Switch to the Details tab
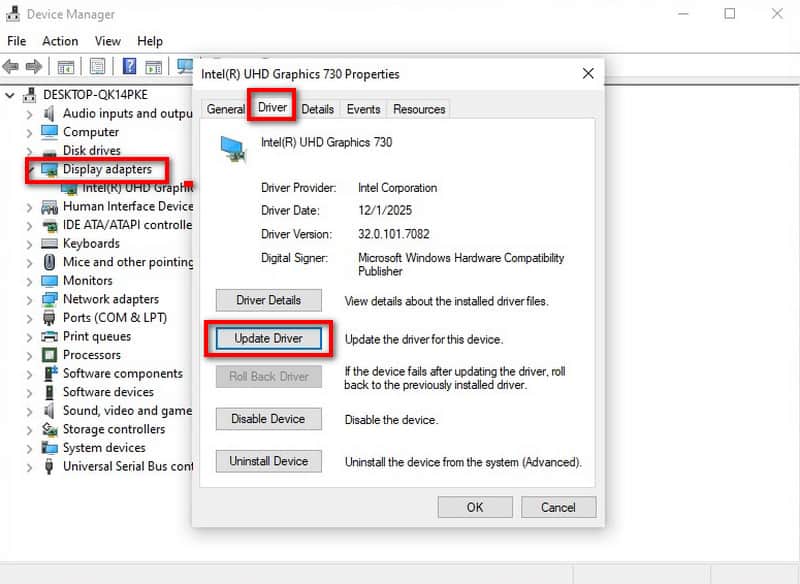Image resolution: width=800 pixels, height=584 pixels. [317, 109]
